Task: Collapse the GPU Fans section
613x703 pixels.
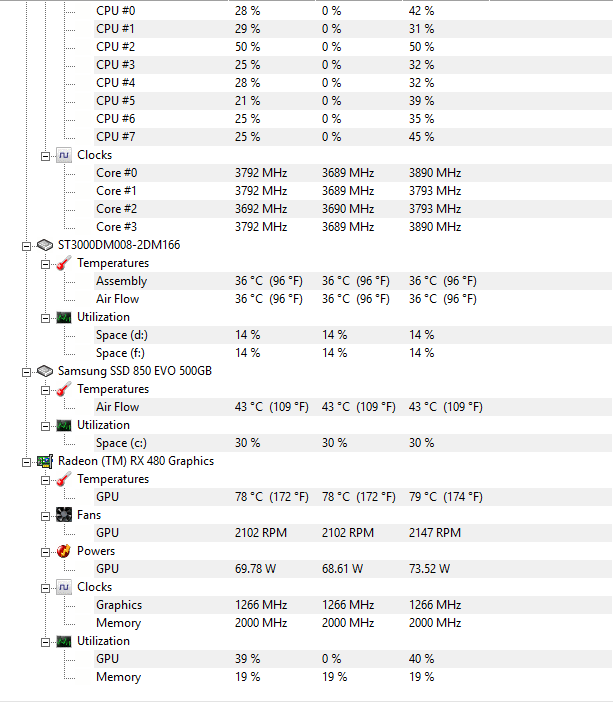Action: click(x=45, y=516)
